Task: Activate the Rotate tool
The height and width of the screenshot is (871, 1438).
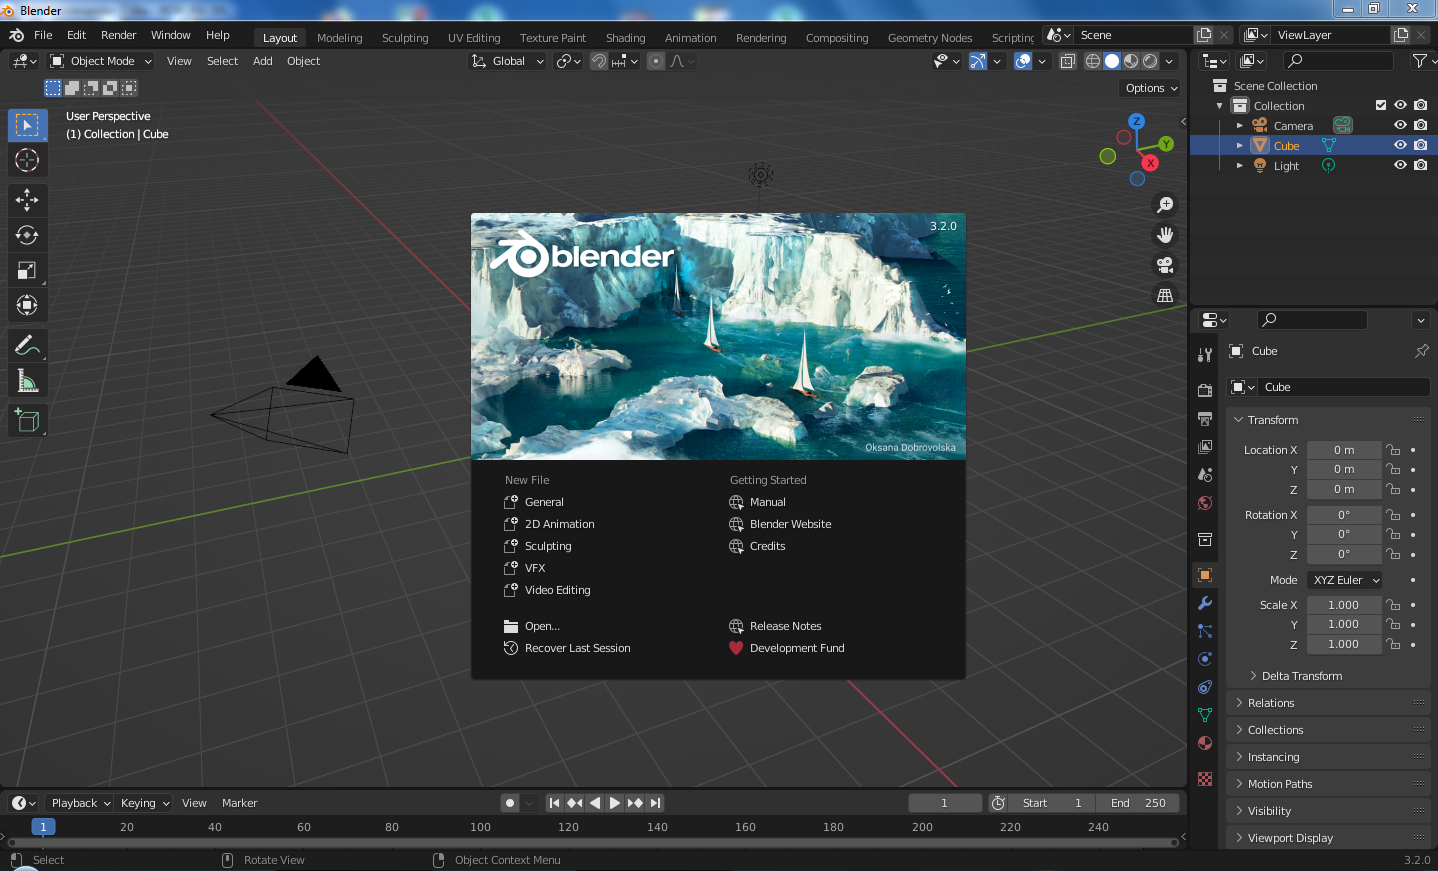Action: click(27, 235)
